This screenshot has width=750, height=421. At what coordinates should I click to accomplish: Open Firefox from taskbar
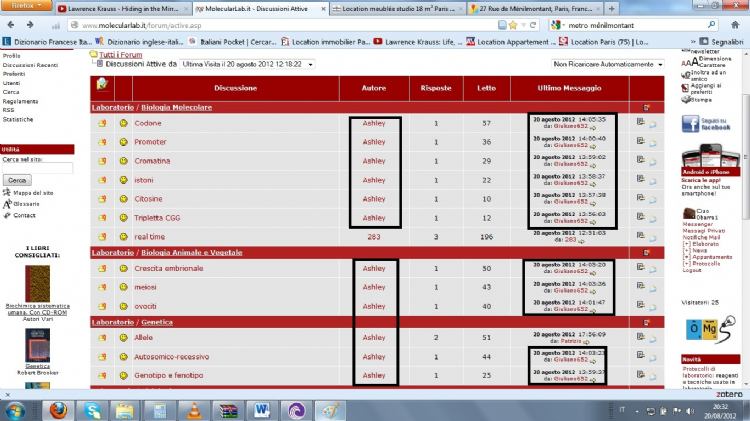click(x=58, y=410)
